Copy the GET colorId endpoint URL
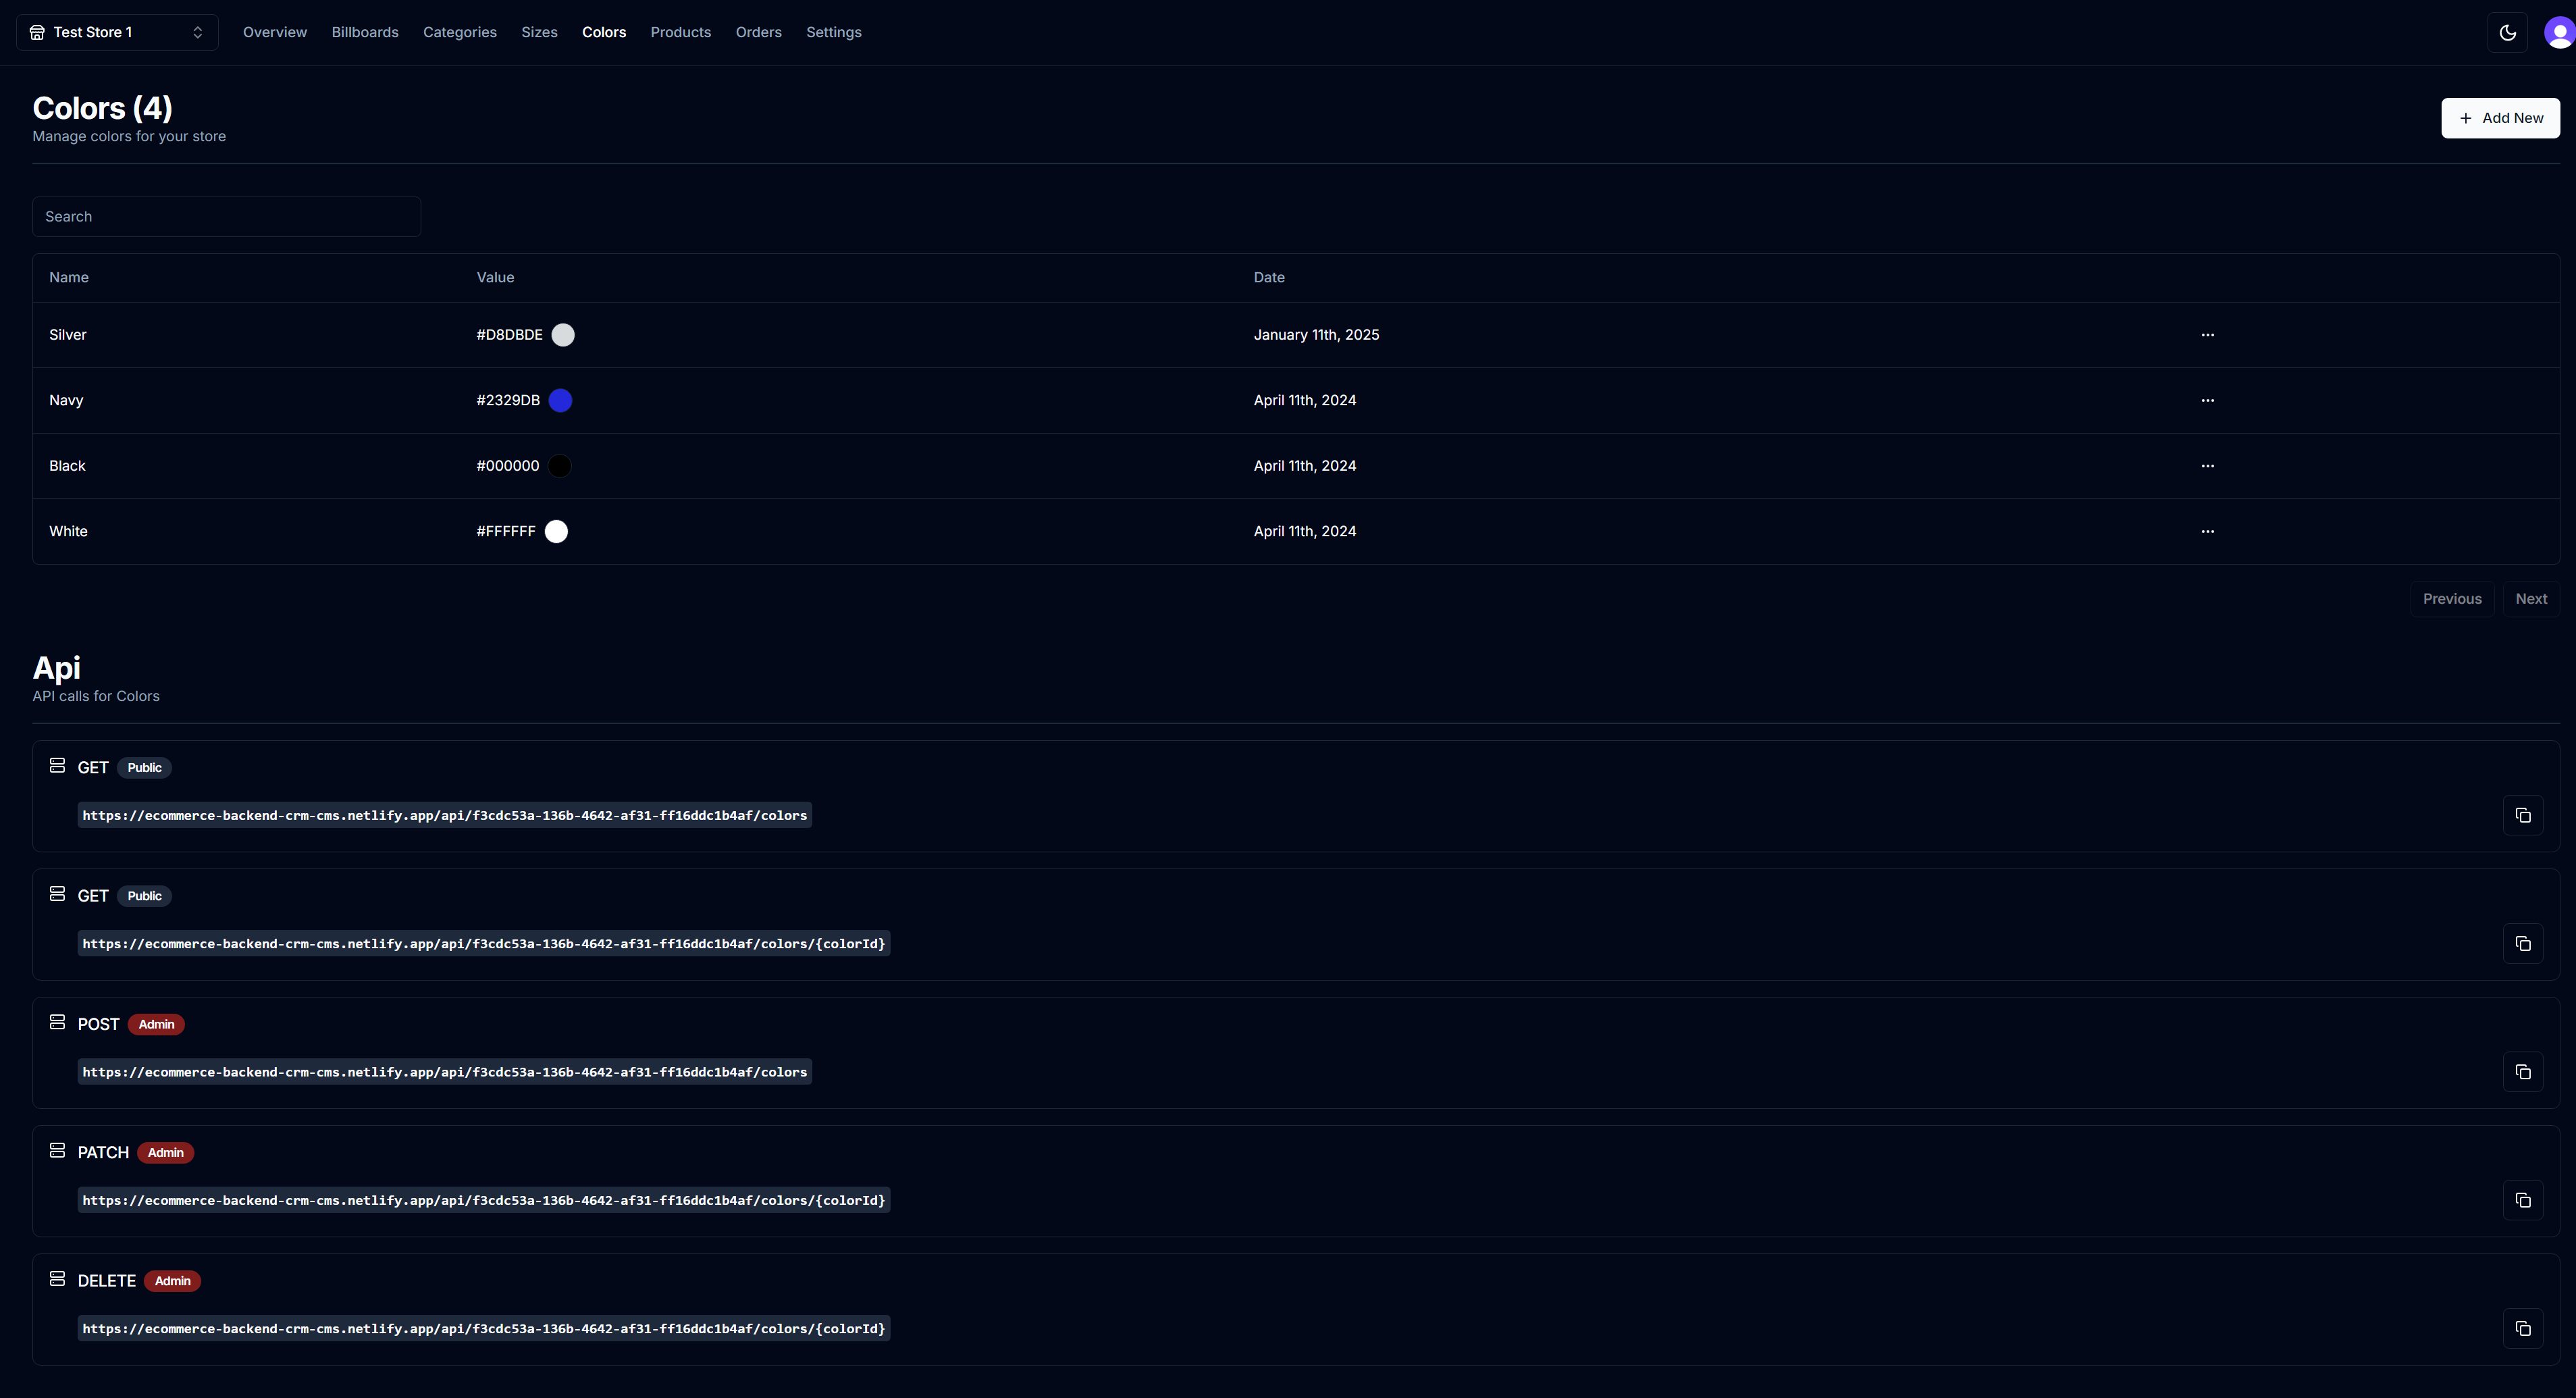 pyautogui.click(x=2522, y=943)
